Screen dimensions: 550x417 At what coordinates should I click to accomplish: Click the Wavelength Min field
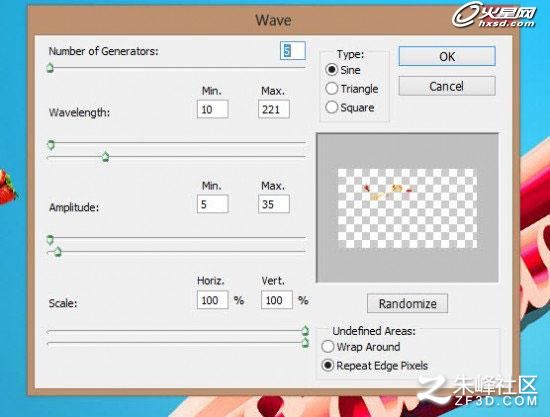click(213, 109)
